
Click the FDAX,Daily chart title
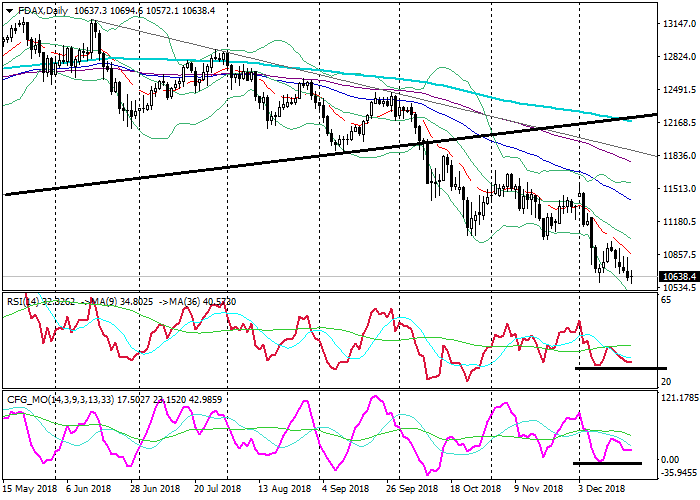pos(36,9)
